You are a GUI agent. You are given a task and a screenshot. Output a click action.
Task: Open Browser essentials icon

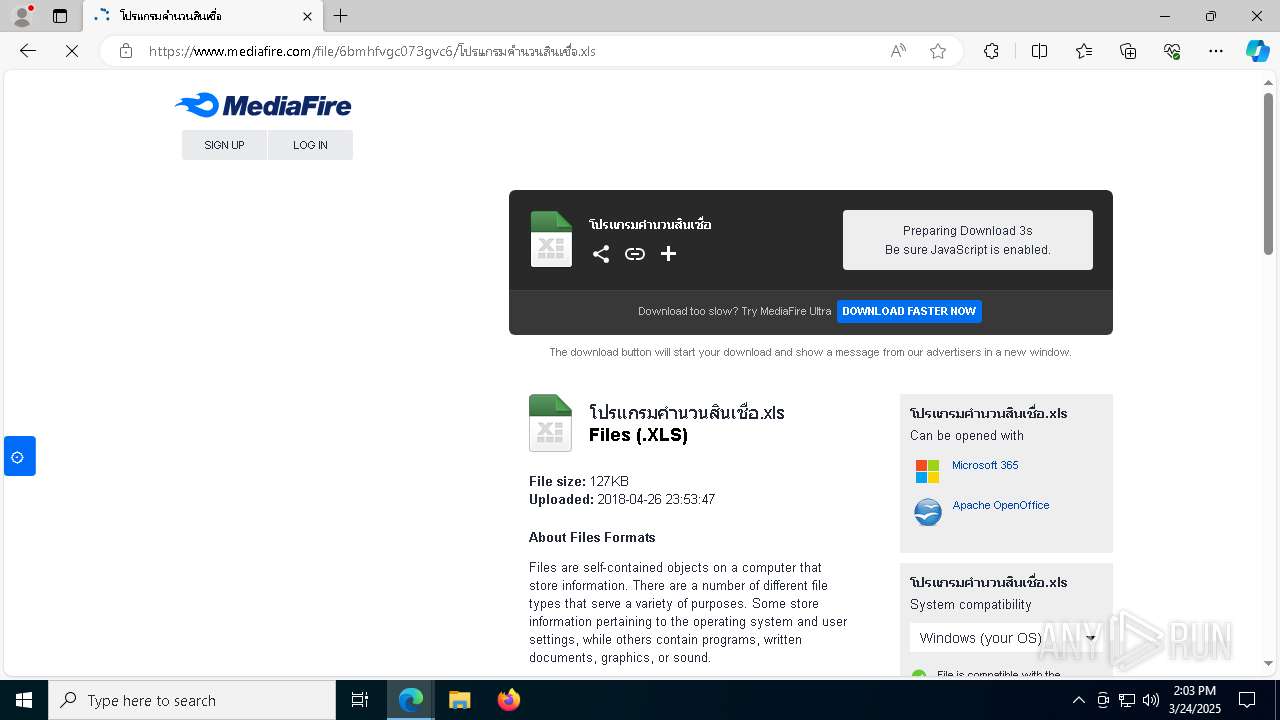click(1172, 51)
